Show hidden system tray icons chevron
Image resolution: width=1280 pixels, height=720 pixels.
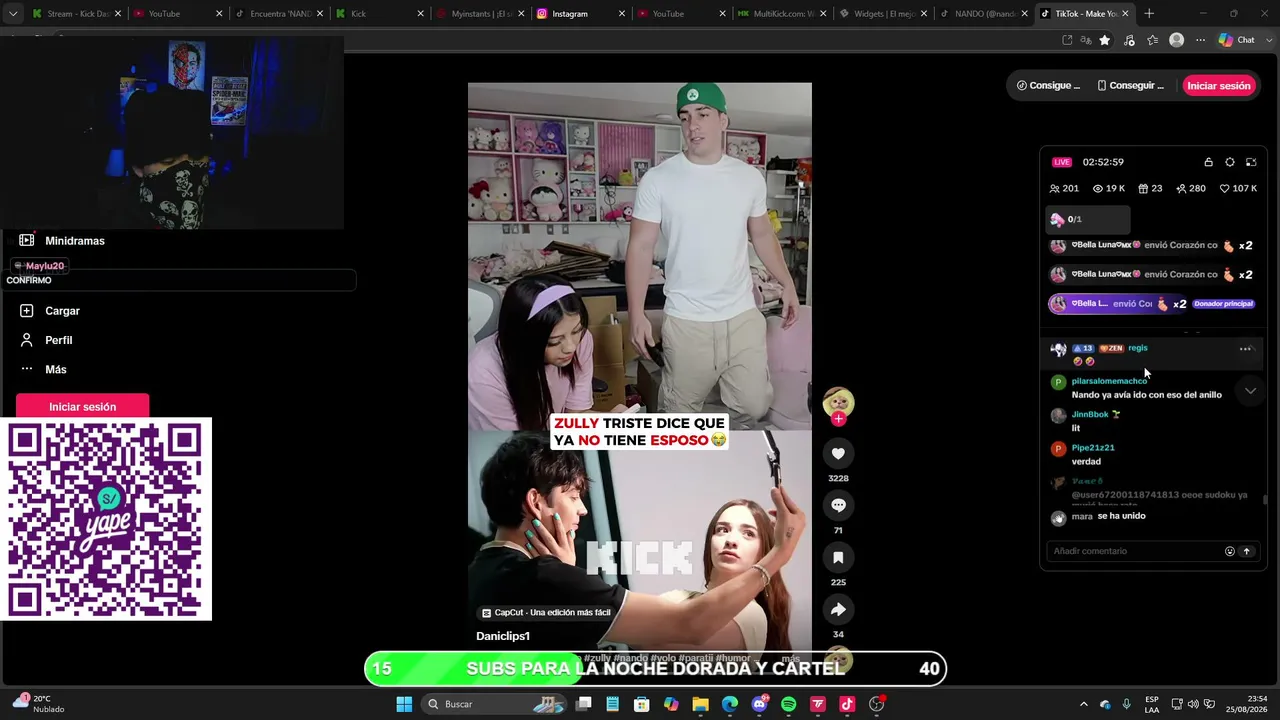coord(1083,704)
